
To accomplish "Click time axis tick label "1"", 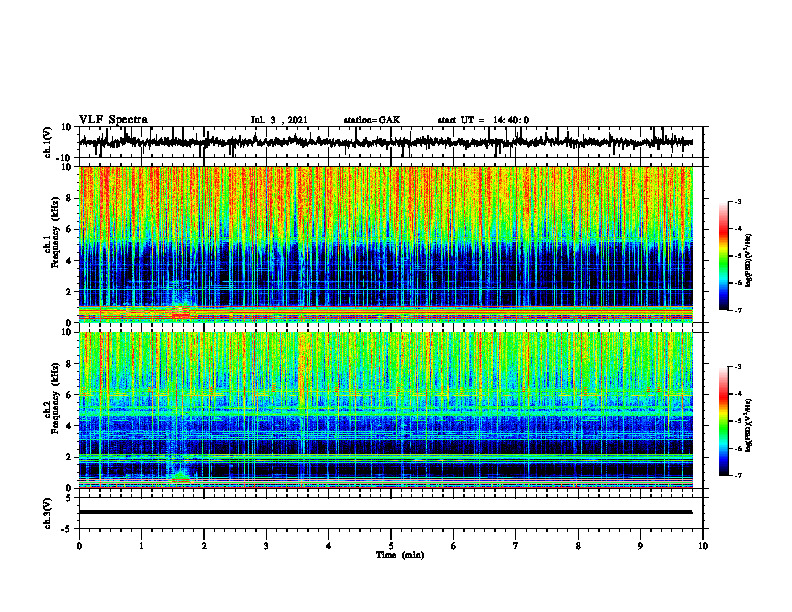I will tap(141, 546).
